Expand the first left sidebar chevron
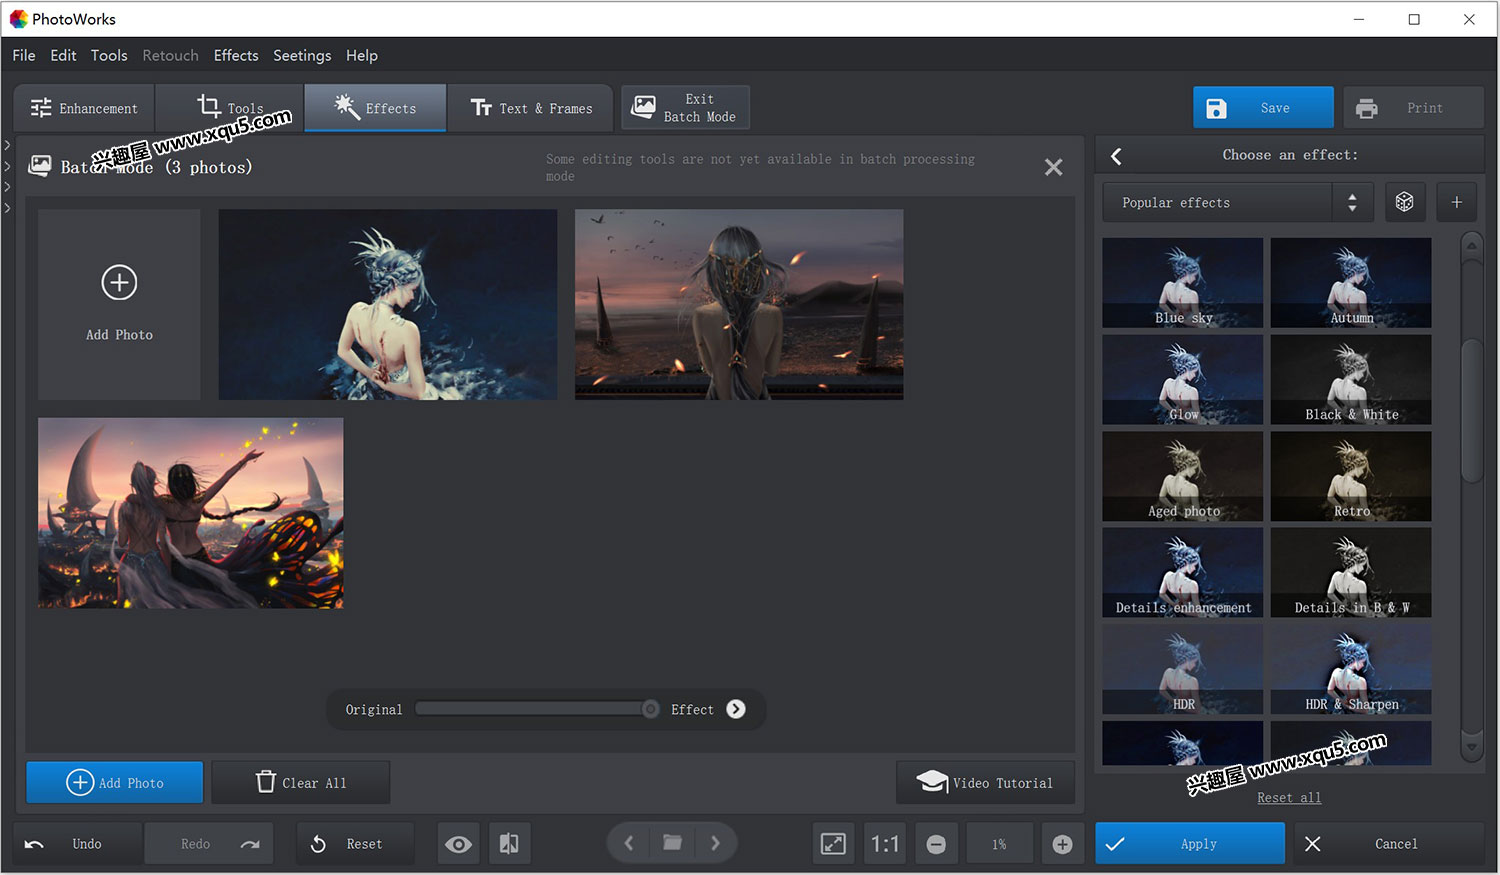1500x875 pixels. tap(7, 145)
